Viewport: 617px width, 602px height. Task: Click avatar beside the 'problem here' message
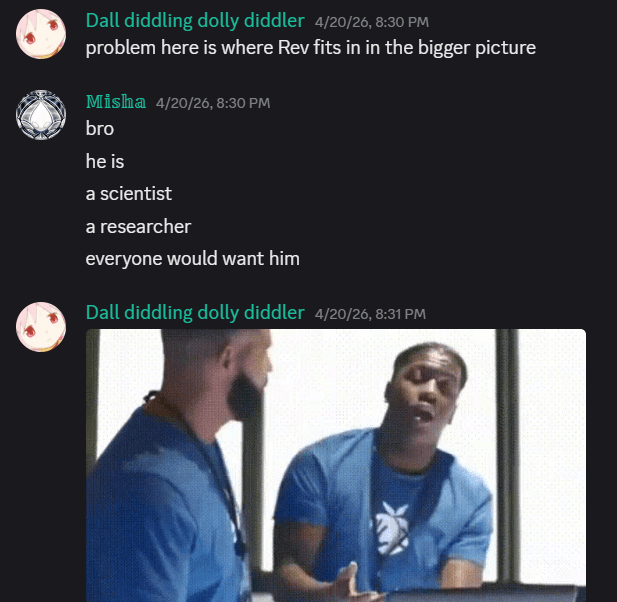41,34
